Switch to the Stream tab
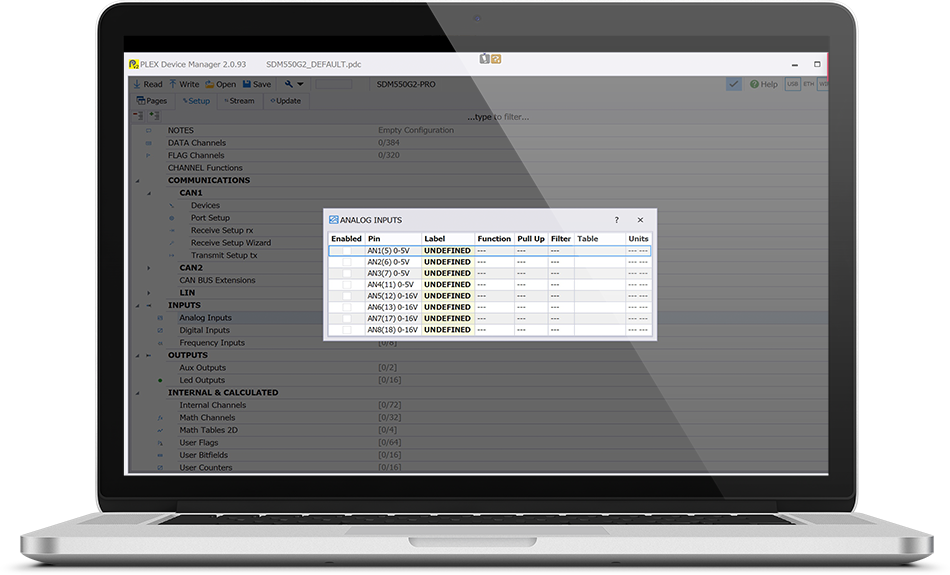Screen dimensions: 950x575 point(239,101)
